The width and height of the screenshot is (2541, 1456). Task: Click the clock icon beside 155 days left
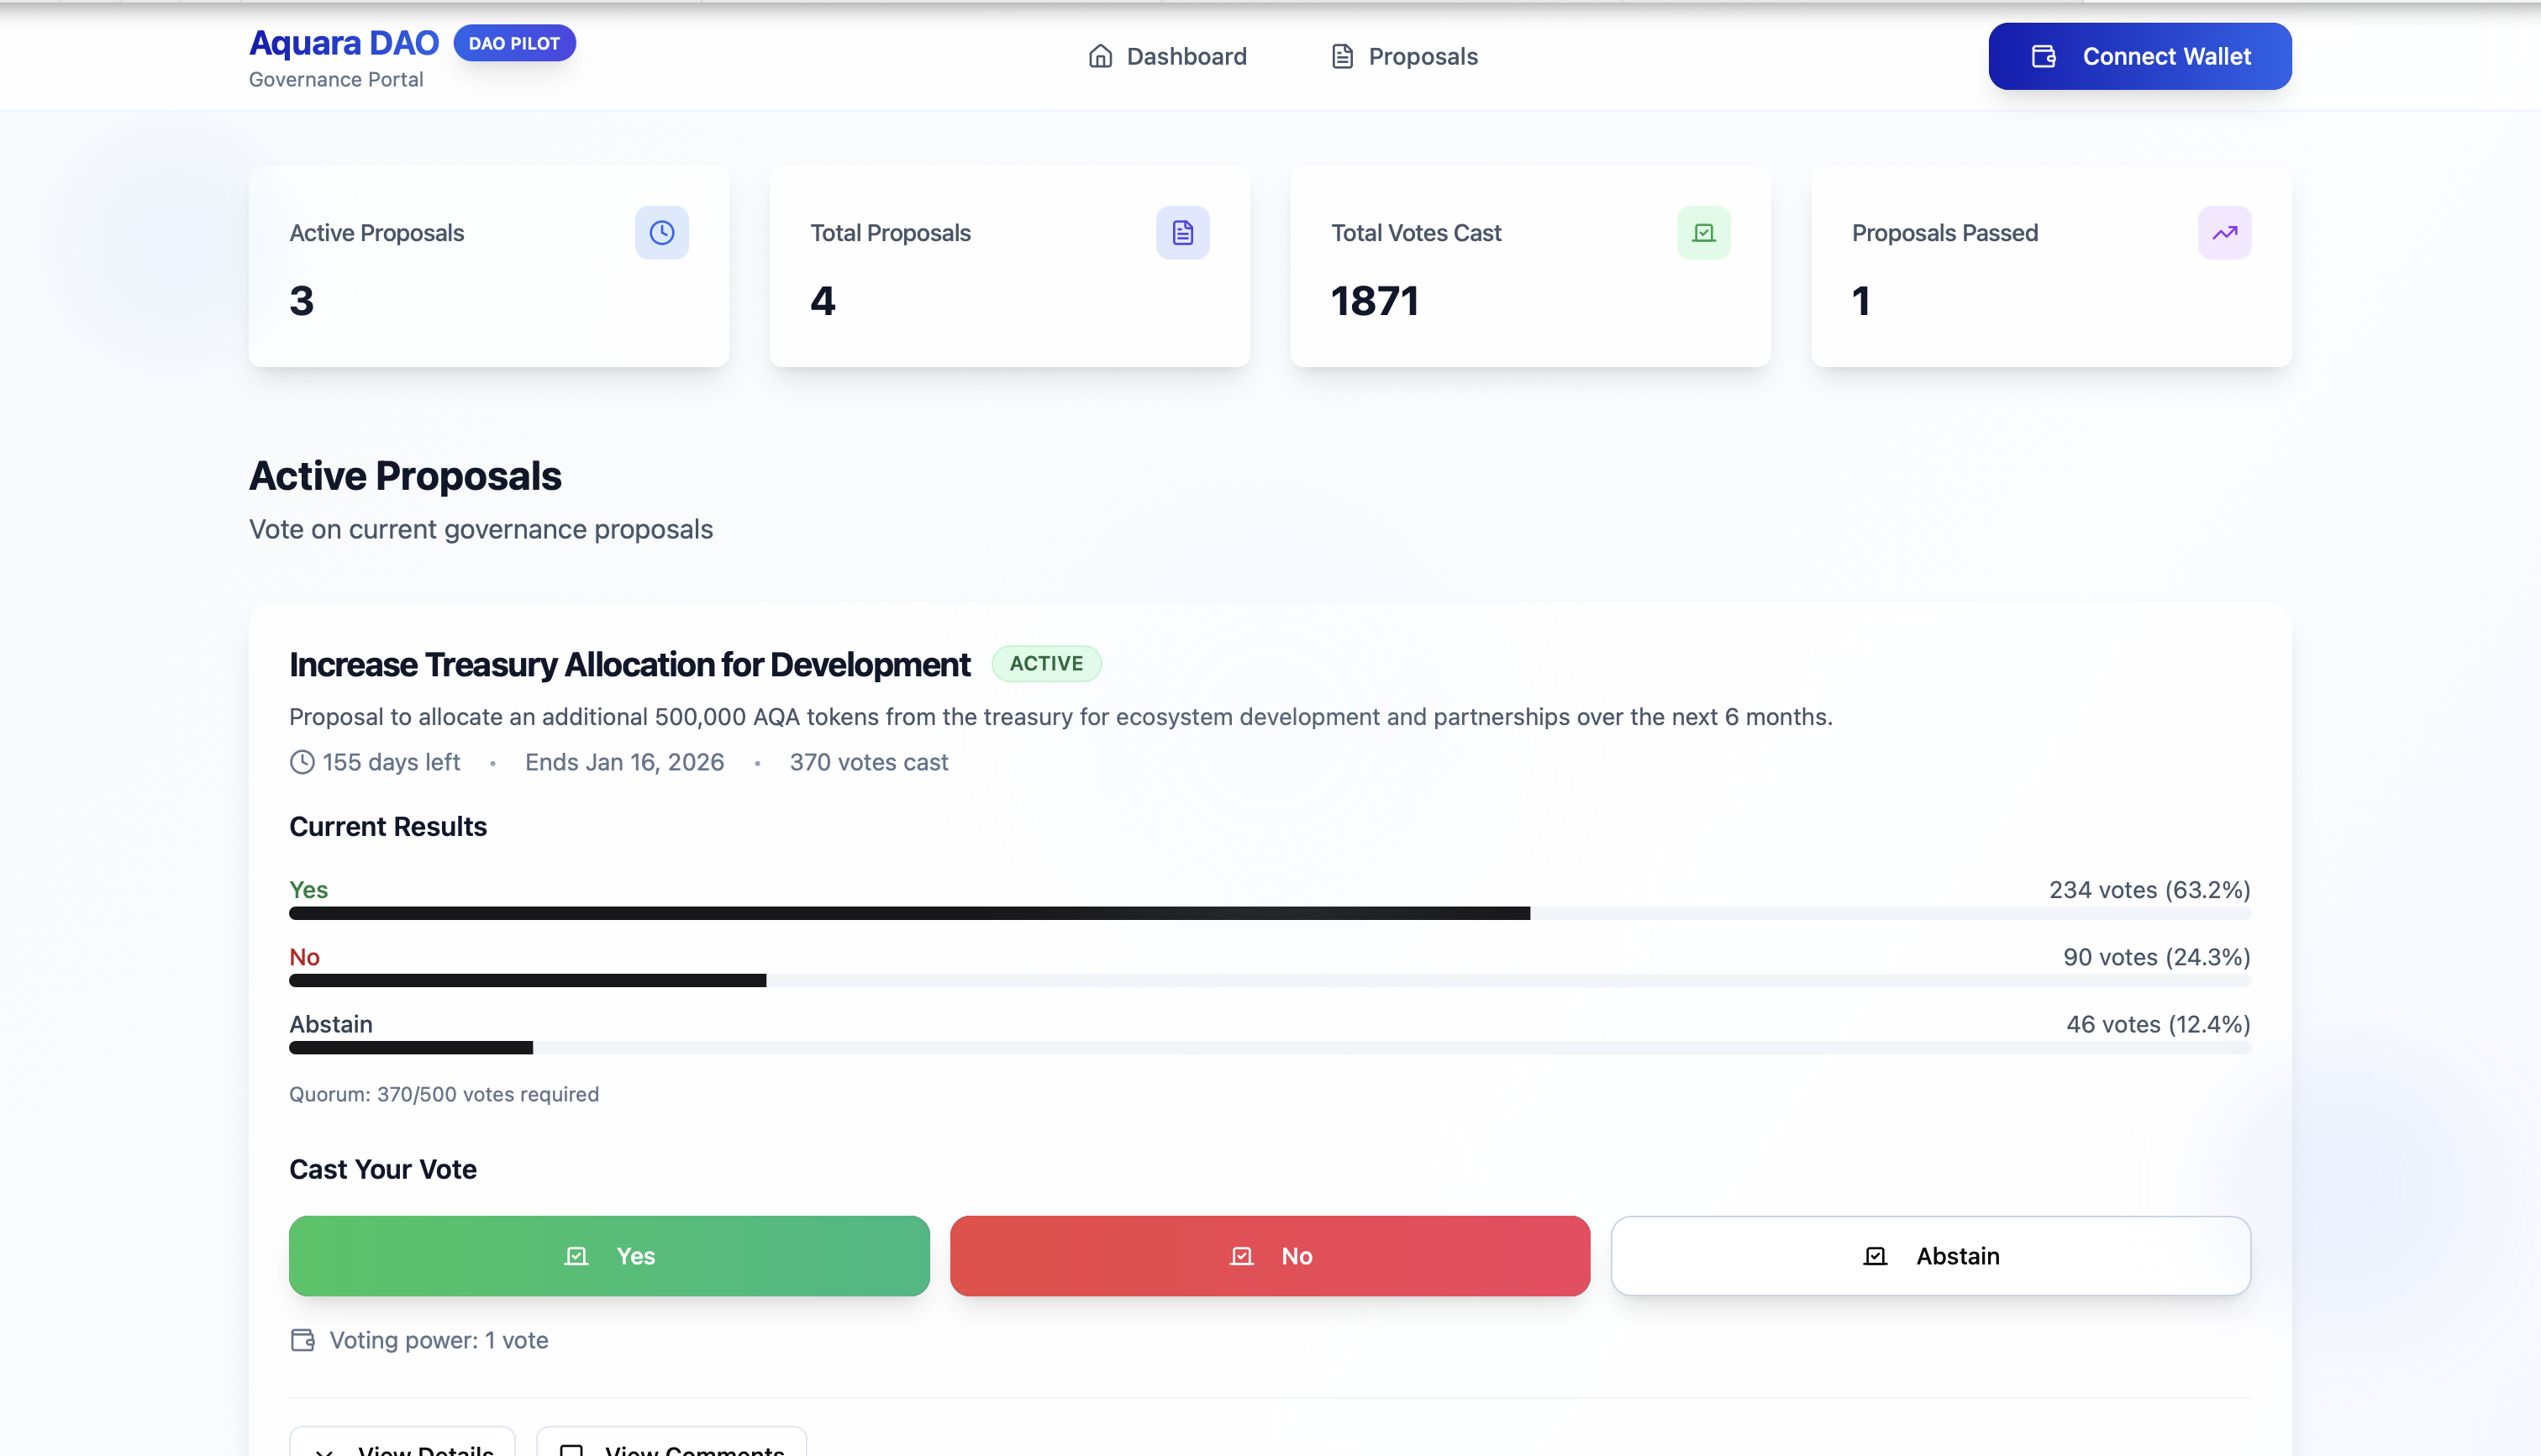[302, 762]
